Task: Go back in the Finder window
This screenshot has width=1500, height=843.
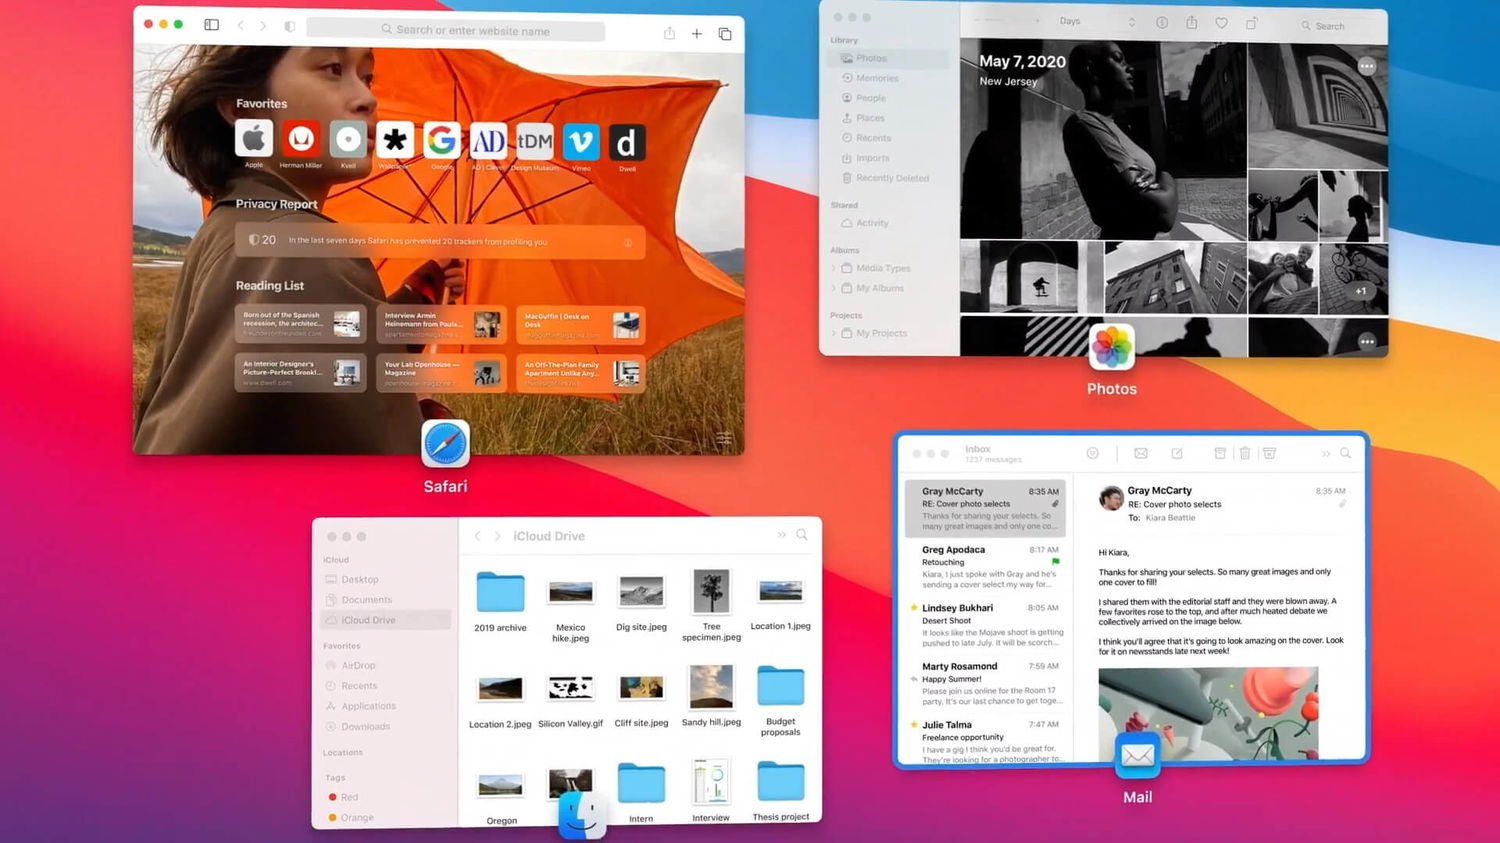Action: coord(478,536)
